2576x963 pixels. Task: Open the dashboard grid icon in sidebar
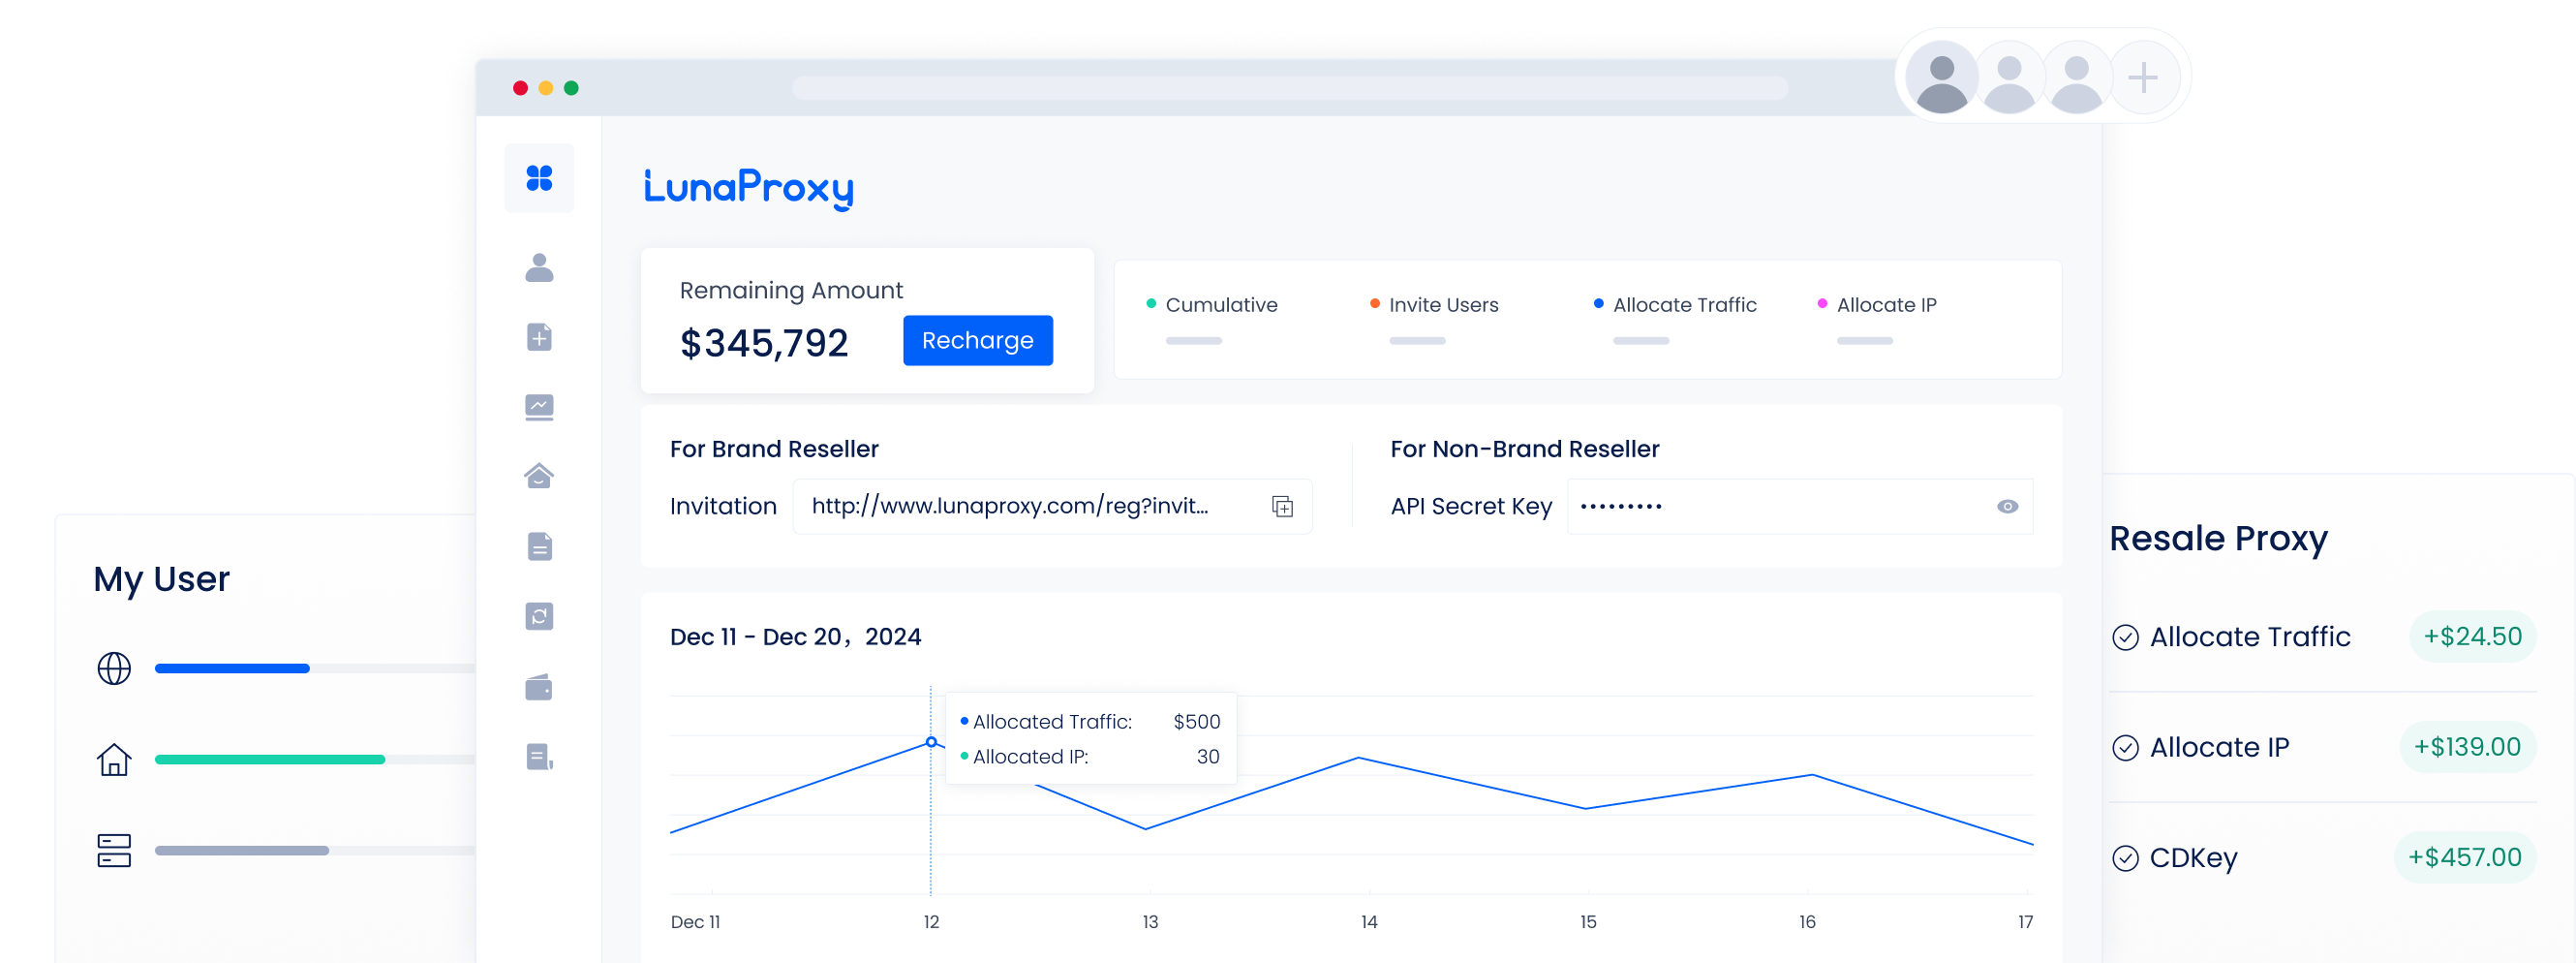[539, 178]
